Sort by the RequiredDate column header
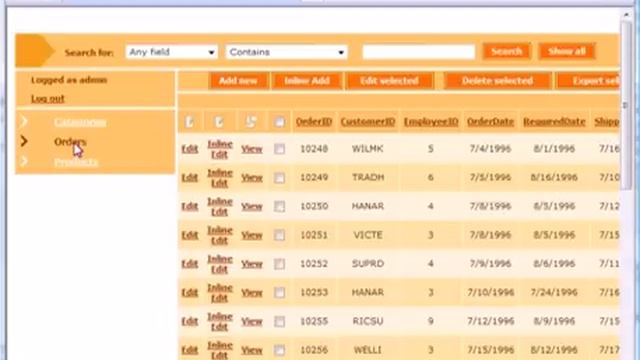Viewport: 640px width, 360px height. coord(554,122)
